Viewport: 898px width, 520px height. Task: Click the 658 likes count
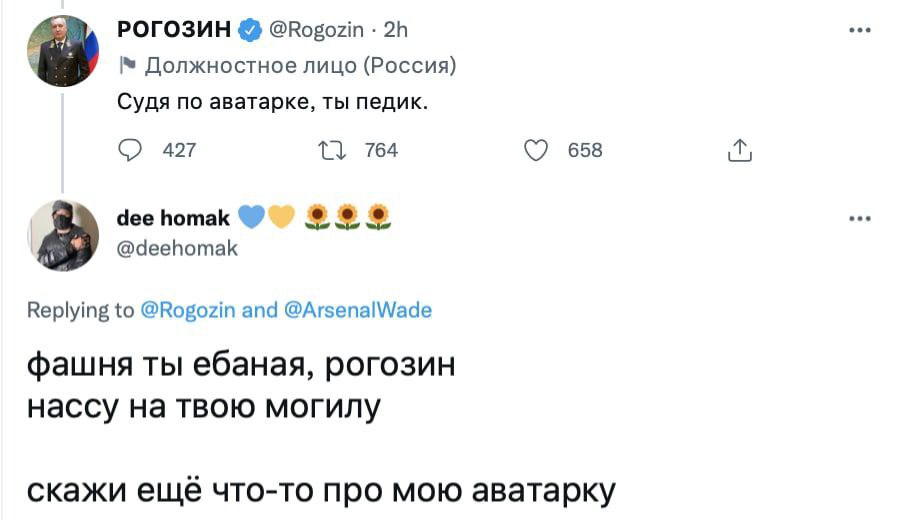coord(585,150)
